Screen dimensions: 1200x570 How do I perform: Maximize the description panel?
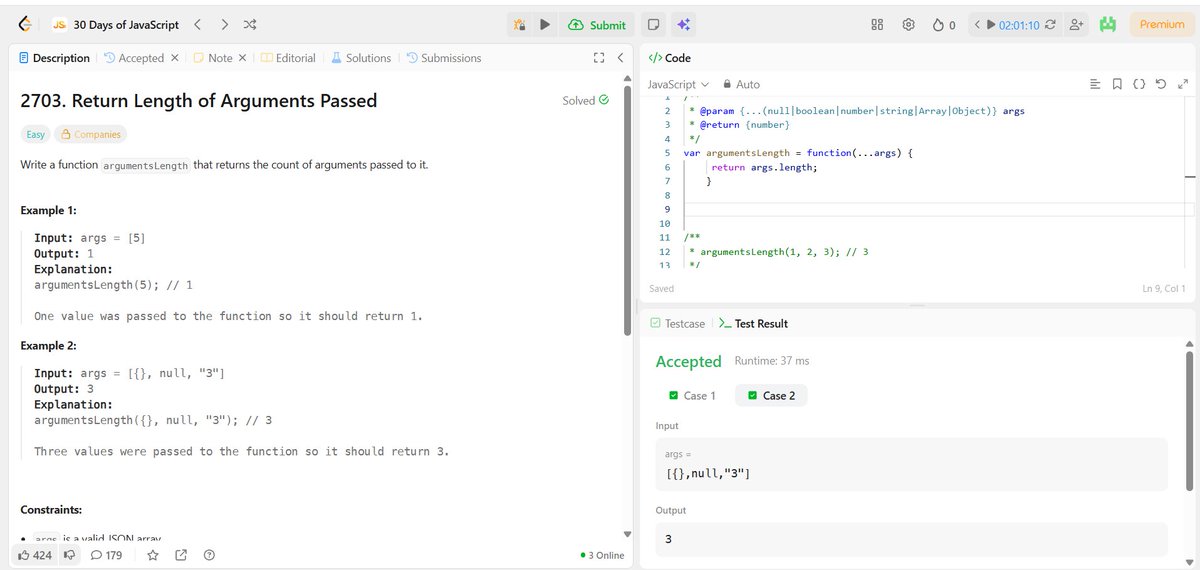(599, 58)
